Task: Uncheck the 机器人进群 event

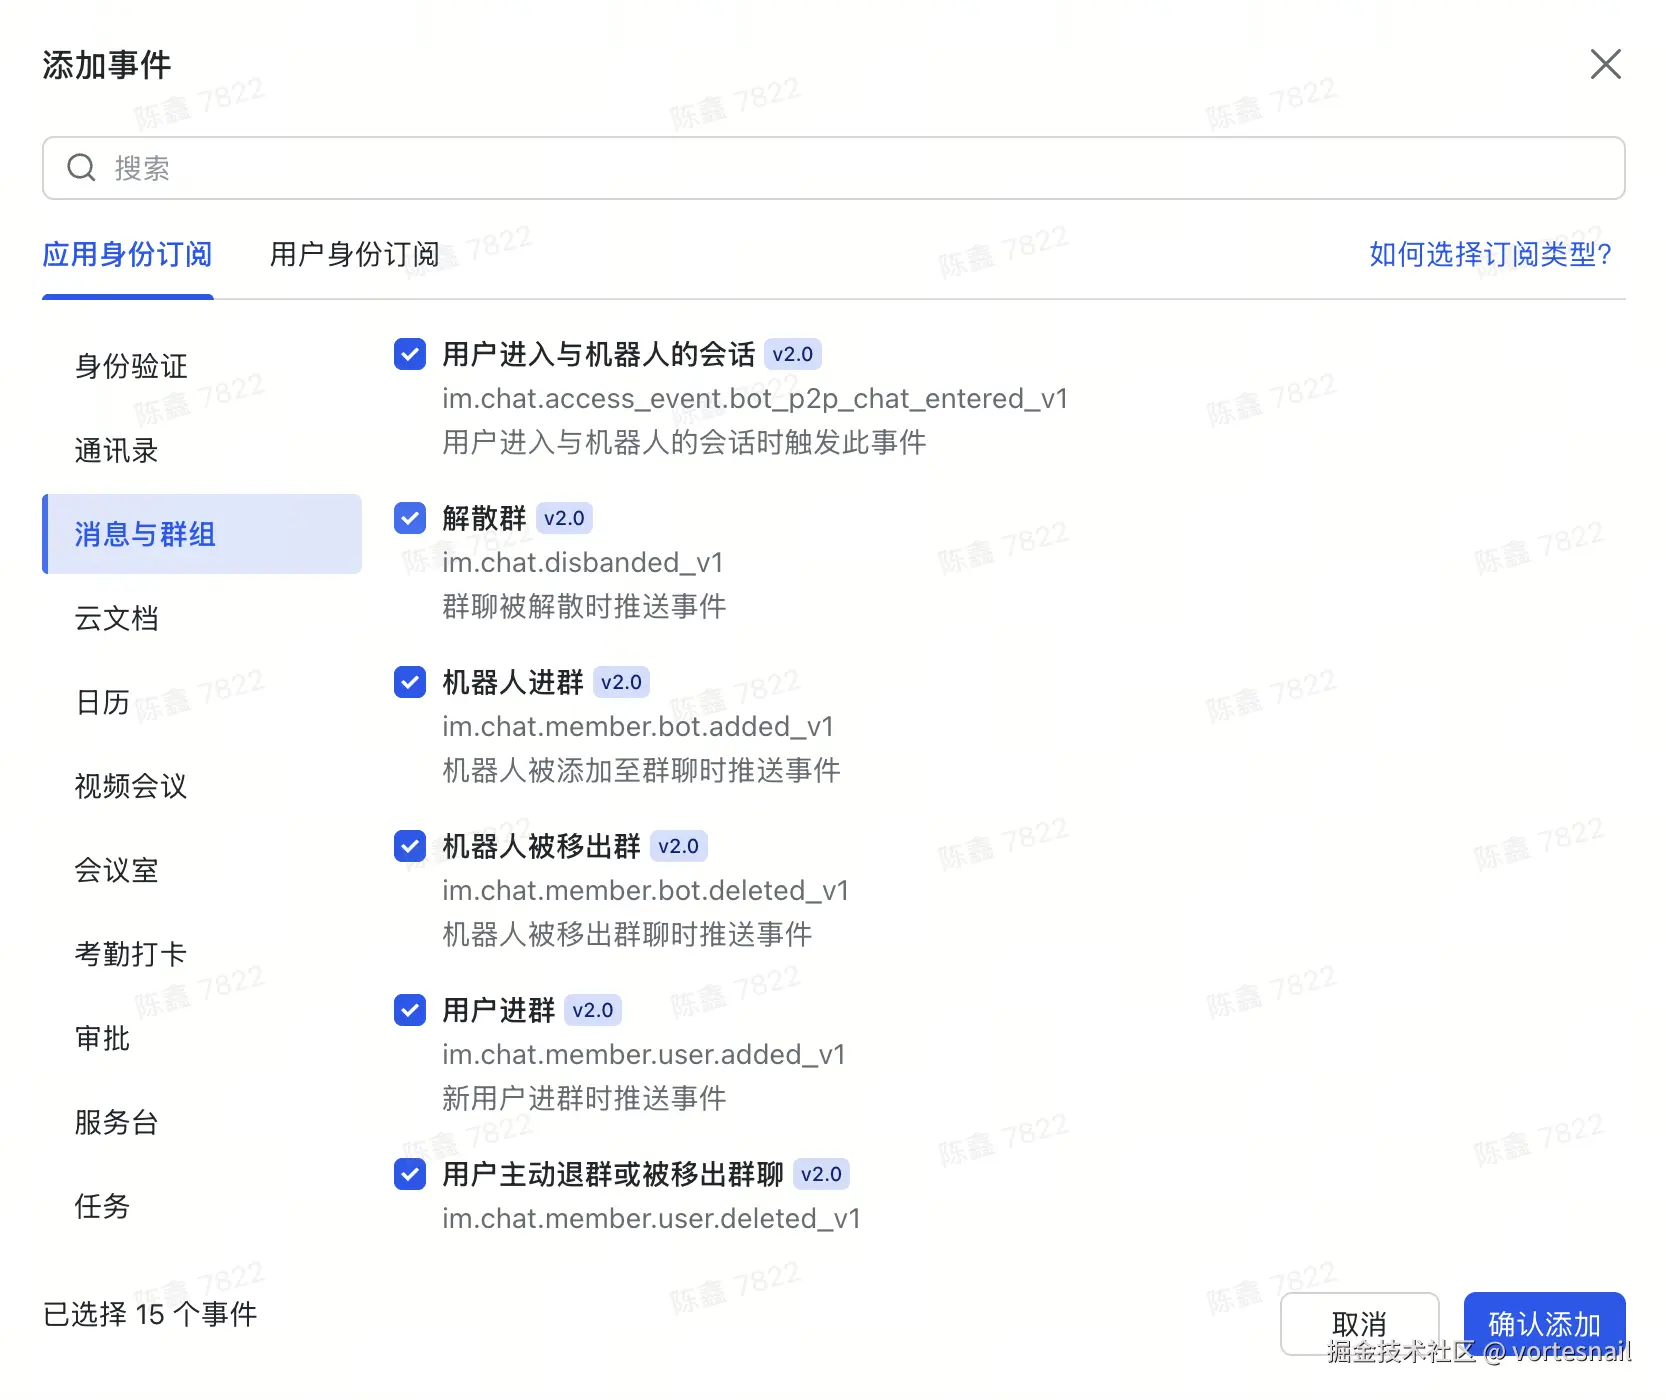Action: 409,682
